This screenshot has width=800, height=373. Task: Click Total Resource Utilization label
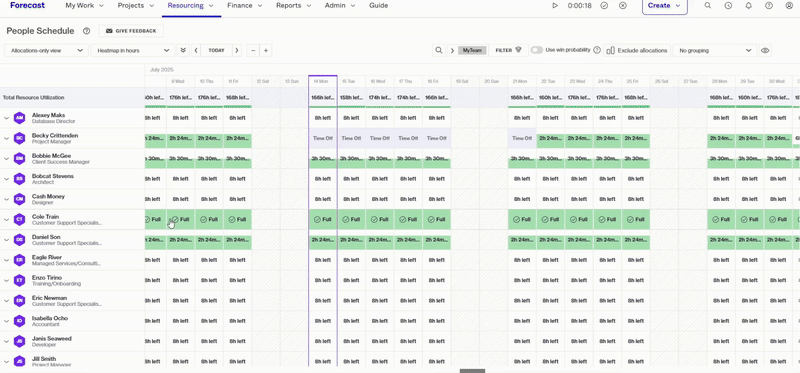click(x=34, y=97)
